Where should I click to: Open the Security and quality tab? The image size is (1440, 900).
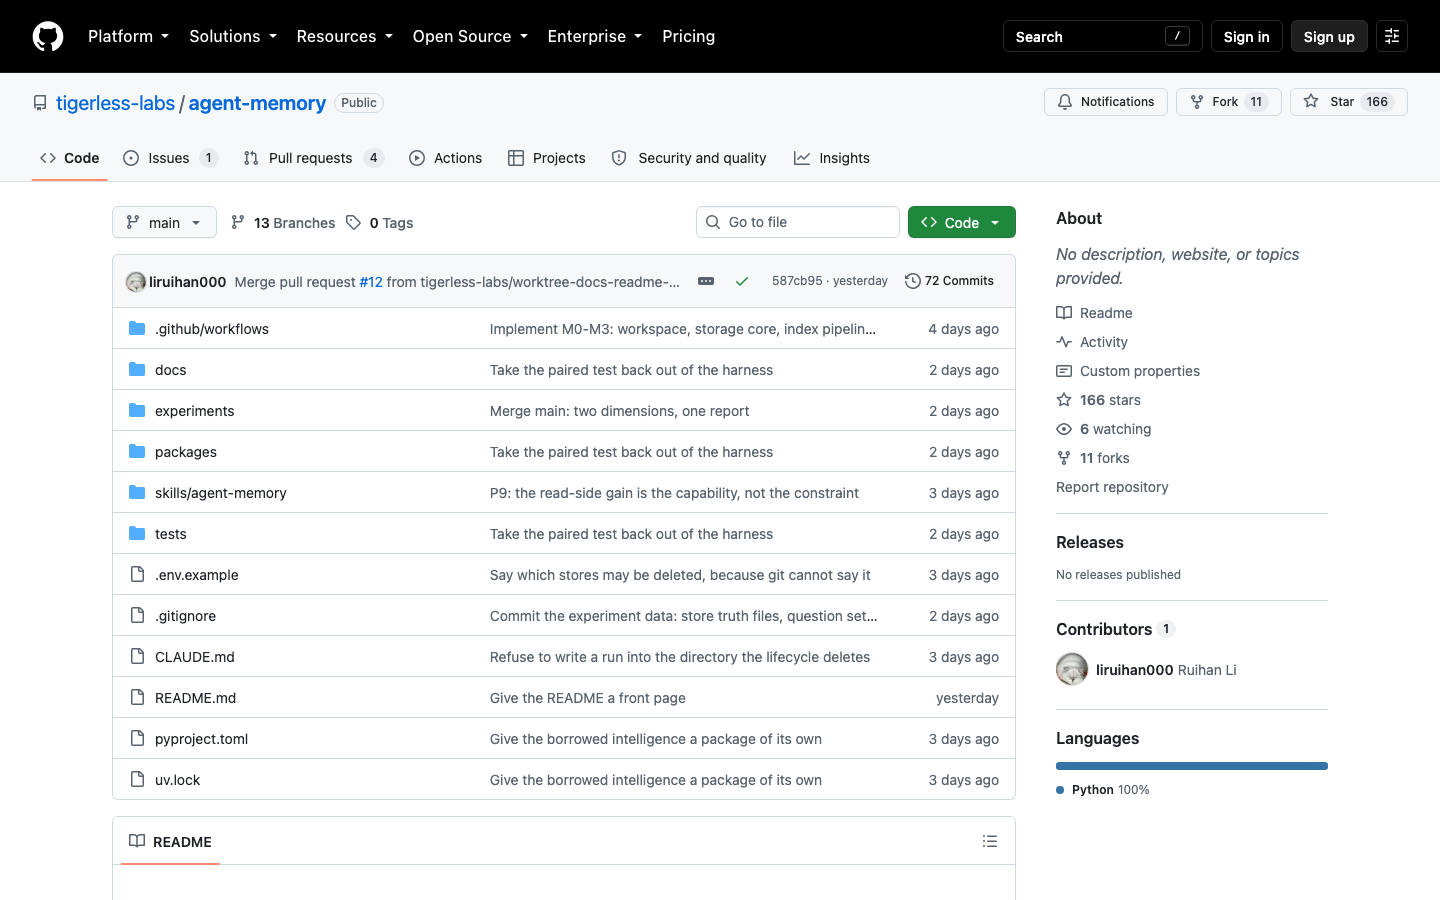click(x=689, y=158)
